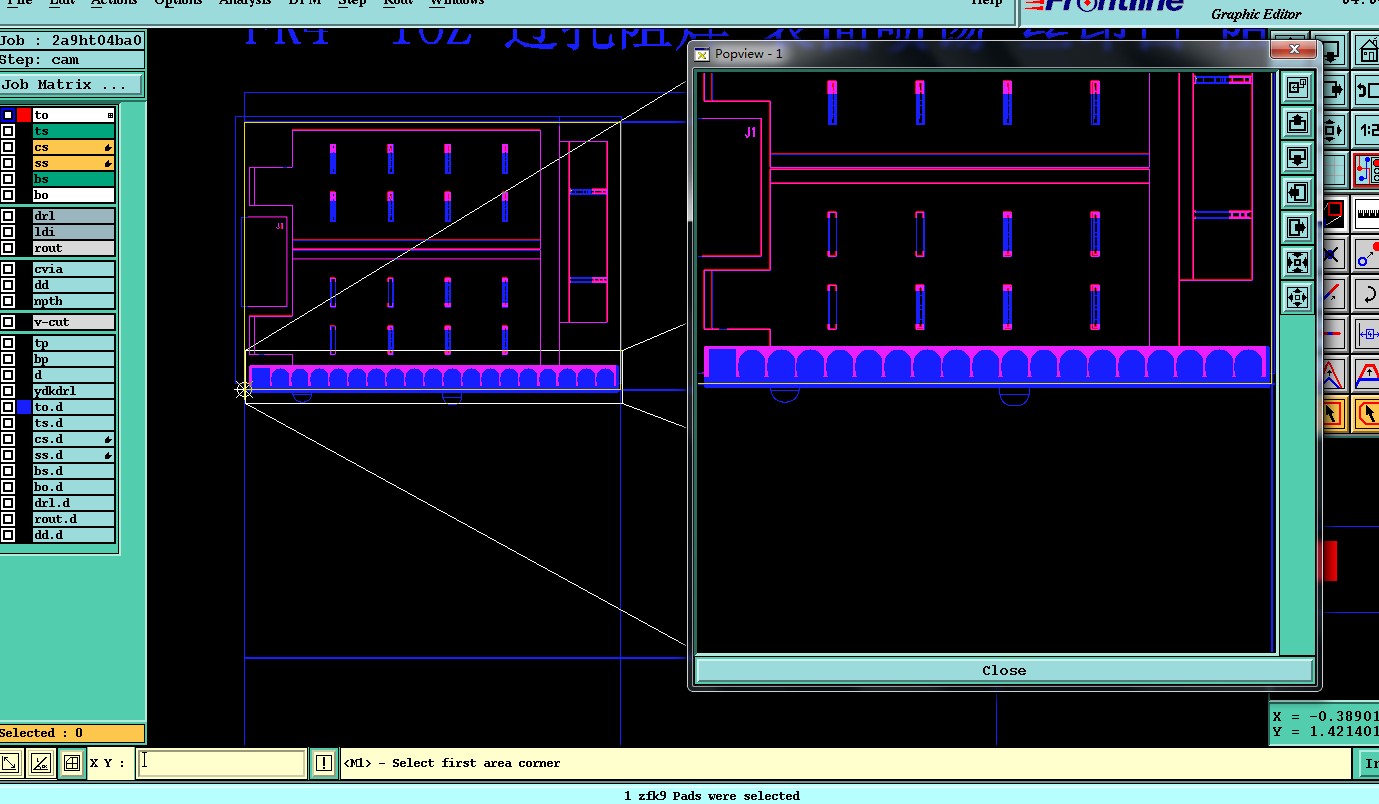The image size is (1379, 804).
Task: Click the red triangle trace icon, left column
Action: (1334, 374)
